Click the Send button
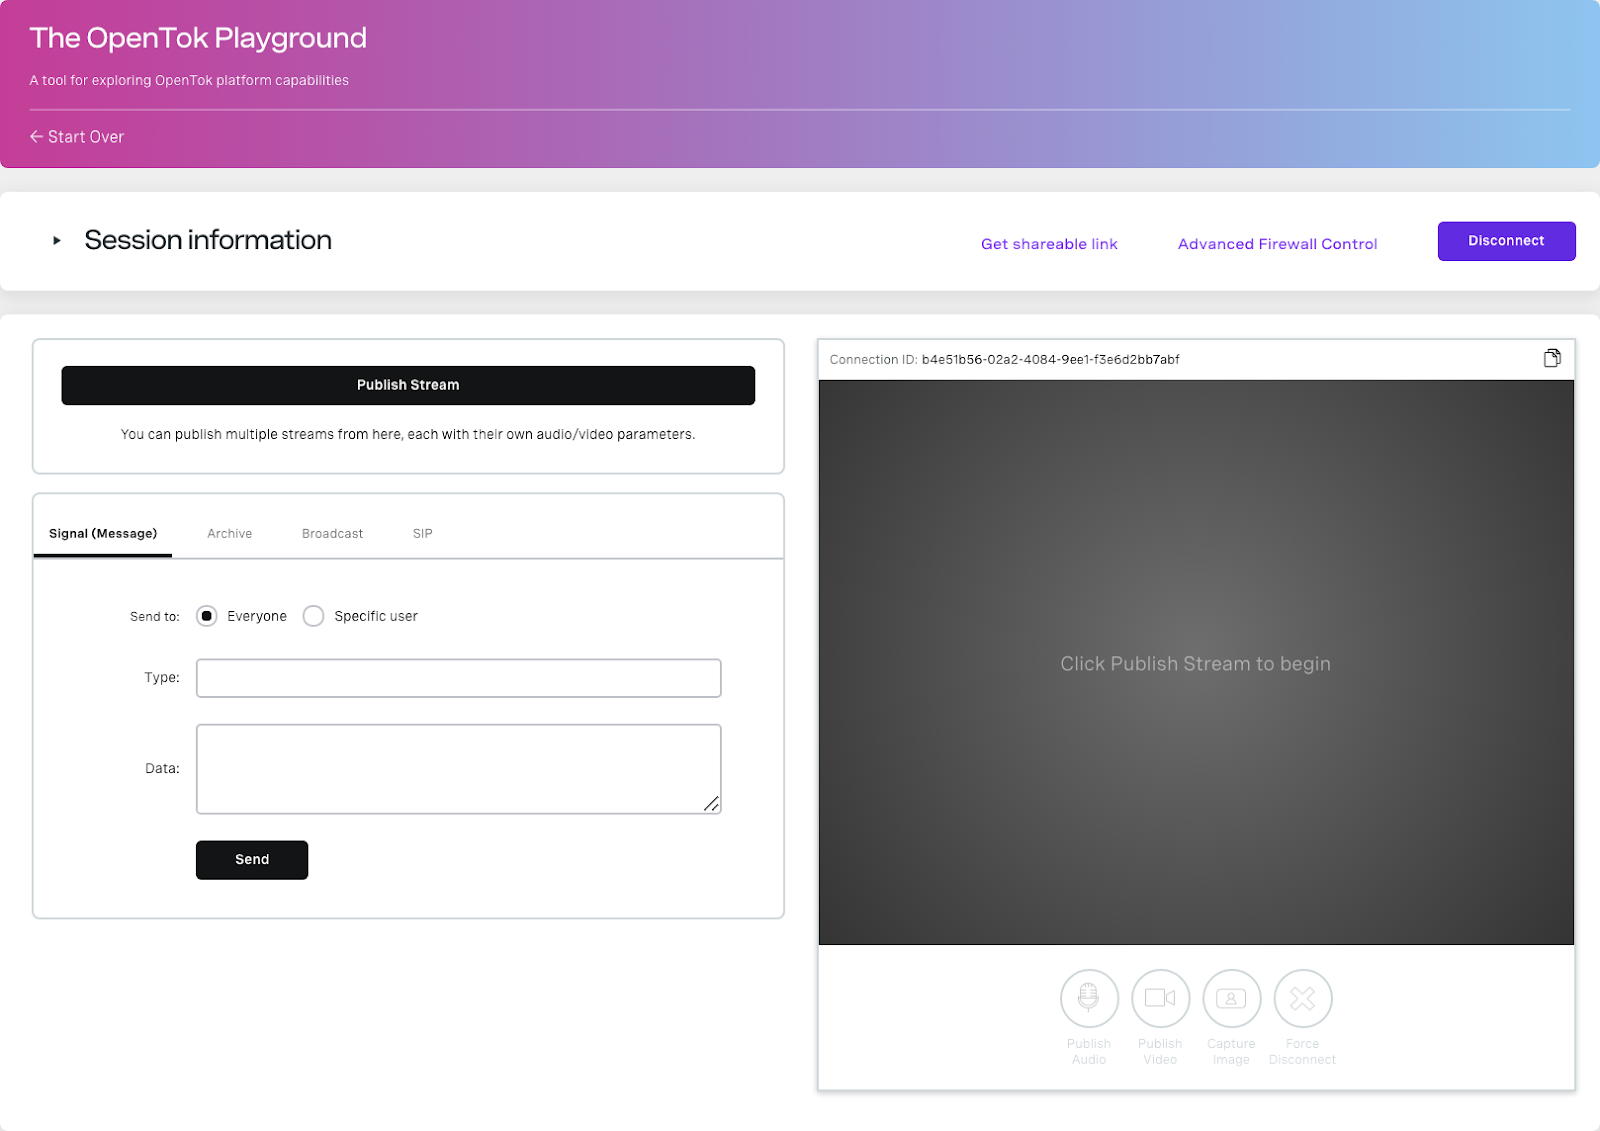 252,860
